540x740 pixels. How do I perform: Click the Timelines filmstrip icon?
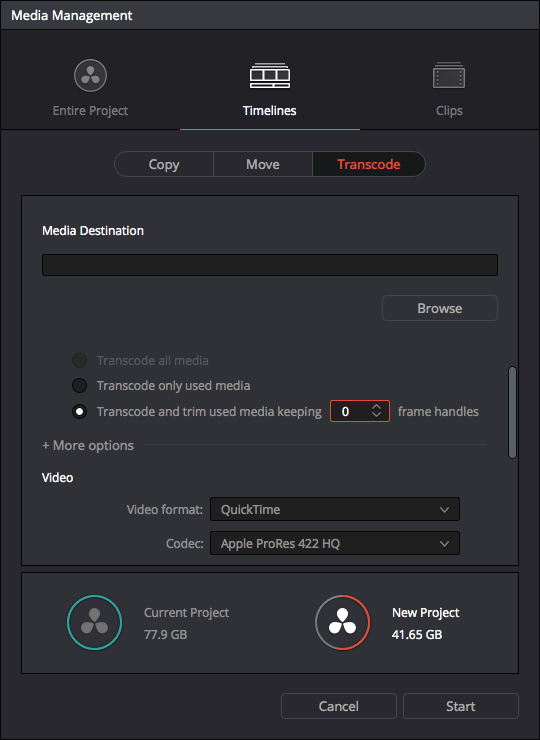(270, 76)
